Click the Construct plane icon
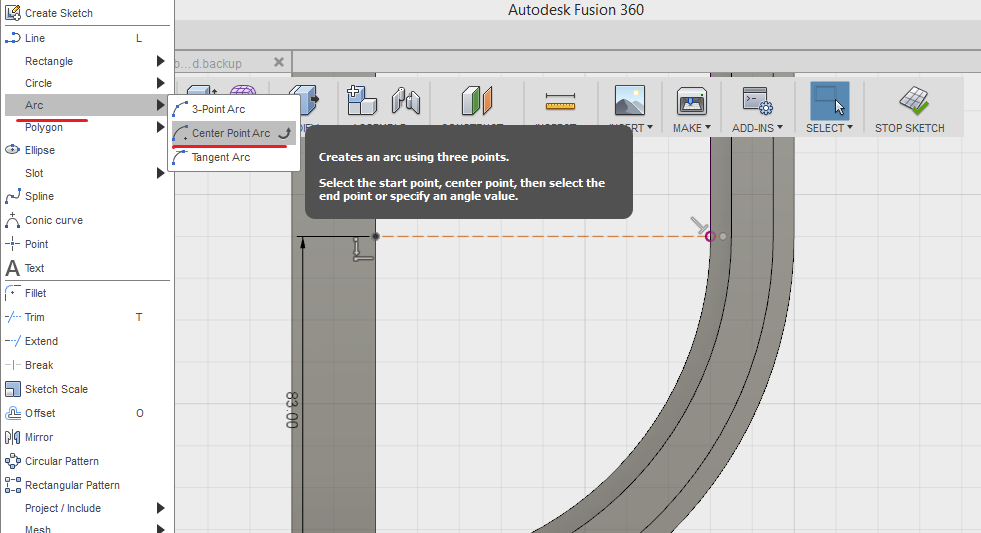Image resolution: width=981 pixels, height=533 pixels. [x=477, y=100]
